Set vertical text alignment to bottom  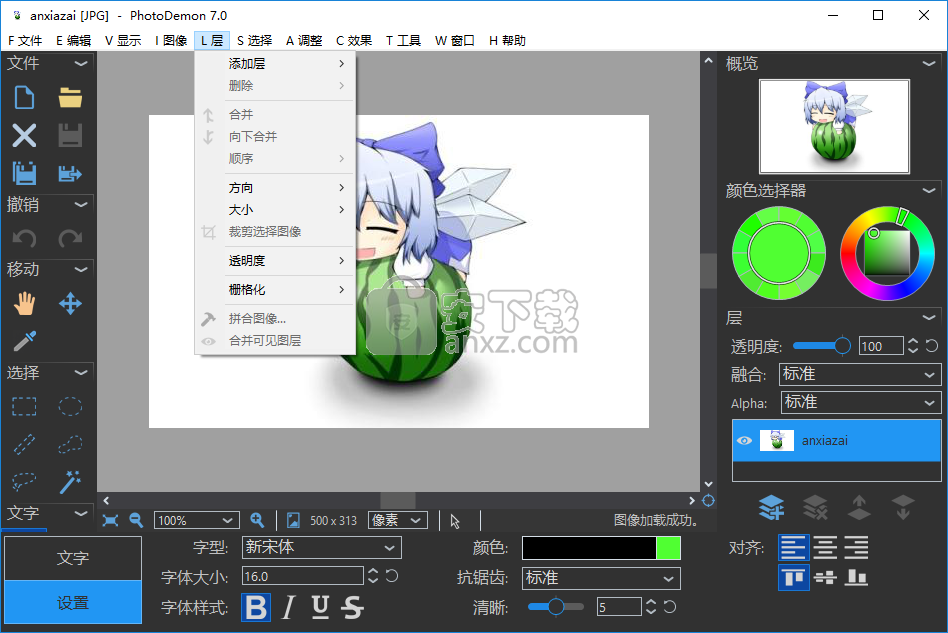click(856, 577)
